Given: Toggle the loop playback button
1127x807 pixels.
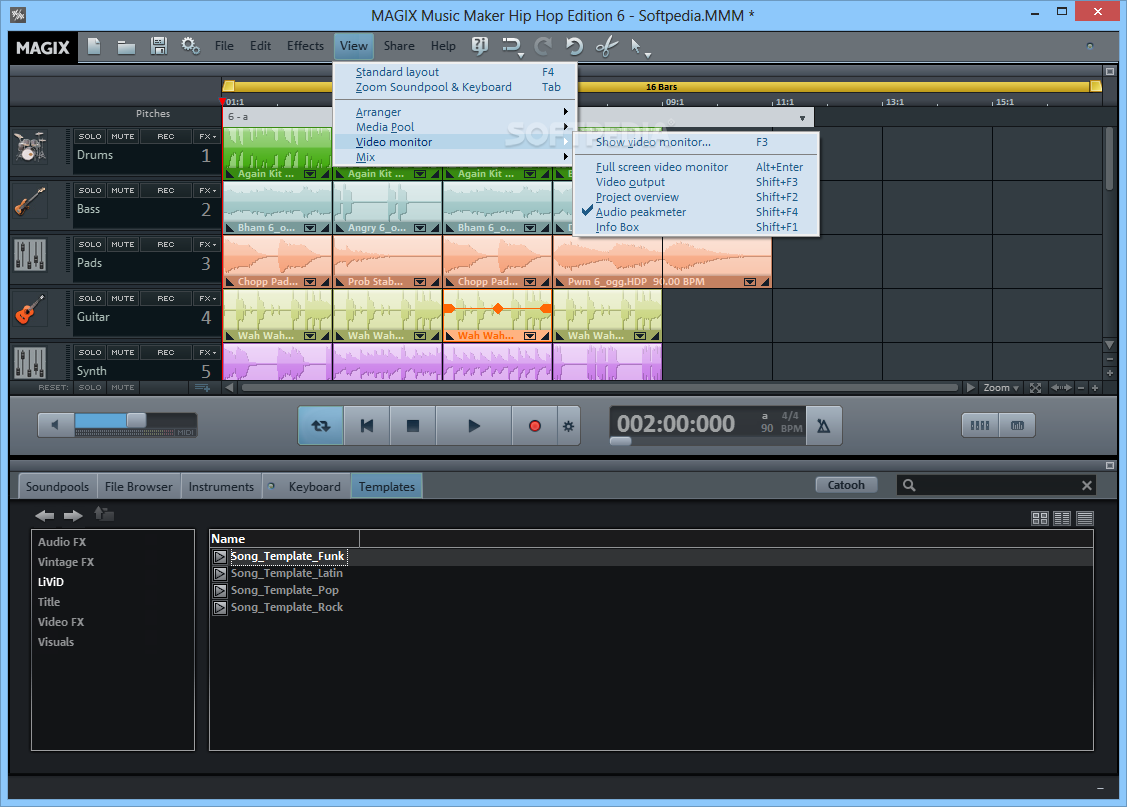Looking at the screenshot, I should pyautogui.click(x=321, y=426).
